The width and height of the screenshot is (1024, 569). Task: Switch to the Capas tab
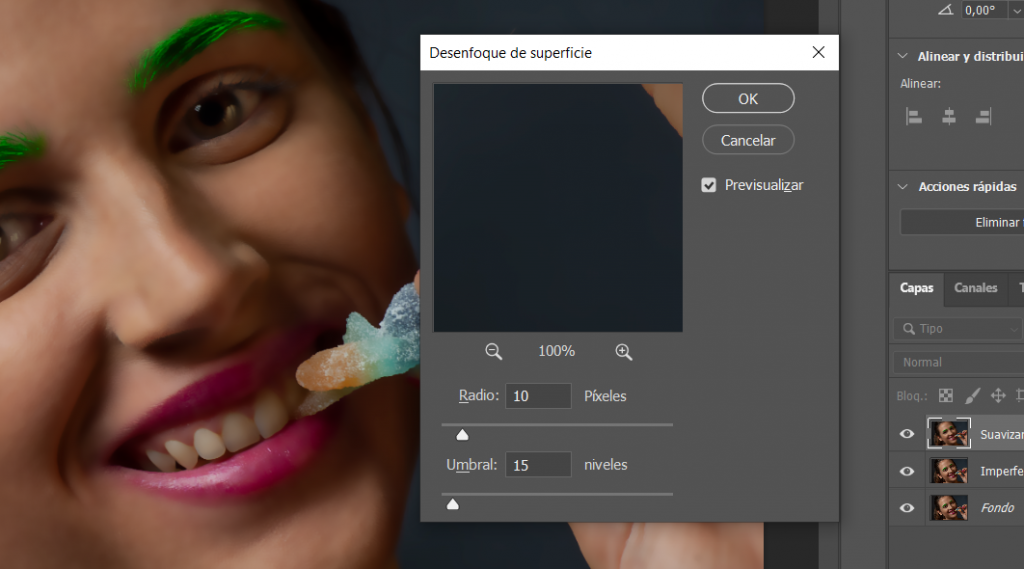pos(916,288)
